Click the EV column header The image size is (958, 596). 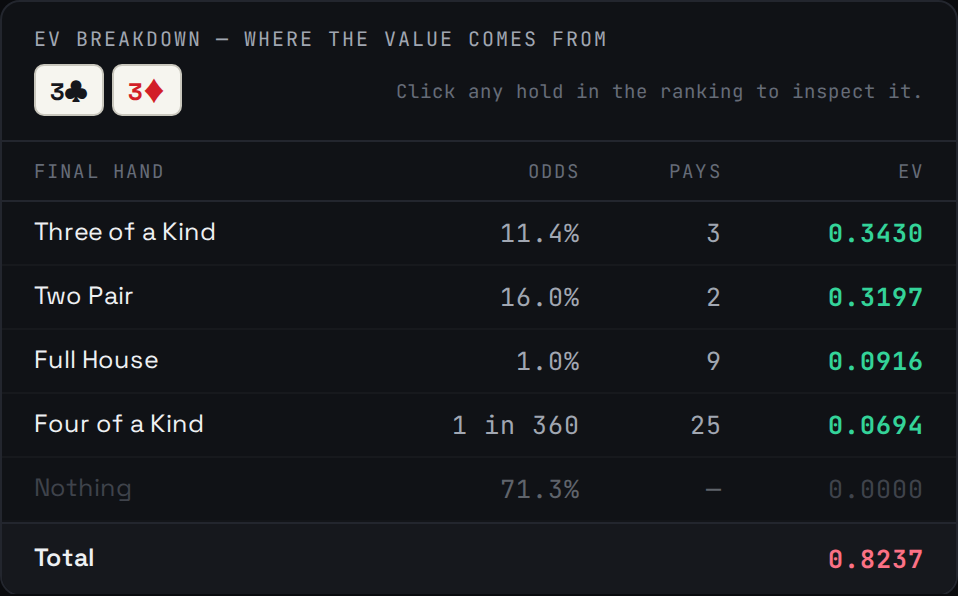coord(910,171)
